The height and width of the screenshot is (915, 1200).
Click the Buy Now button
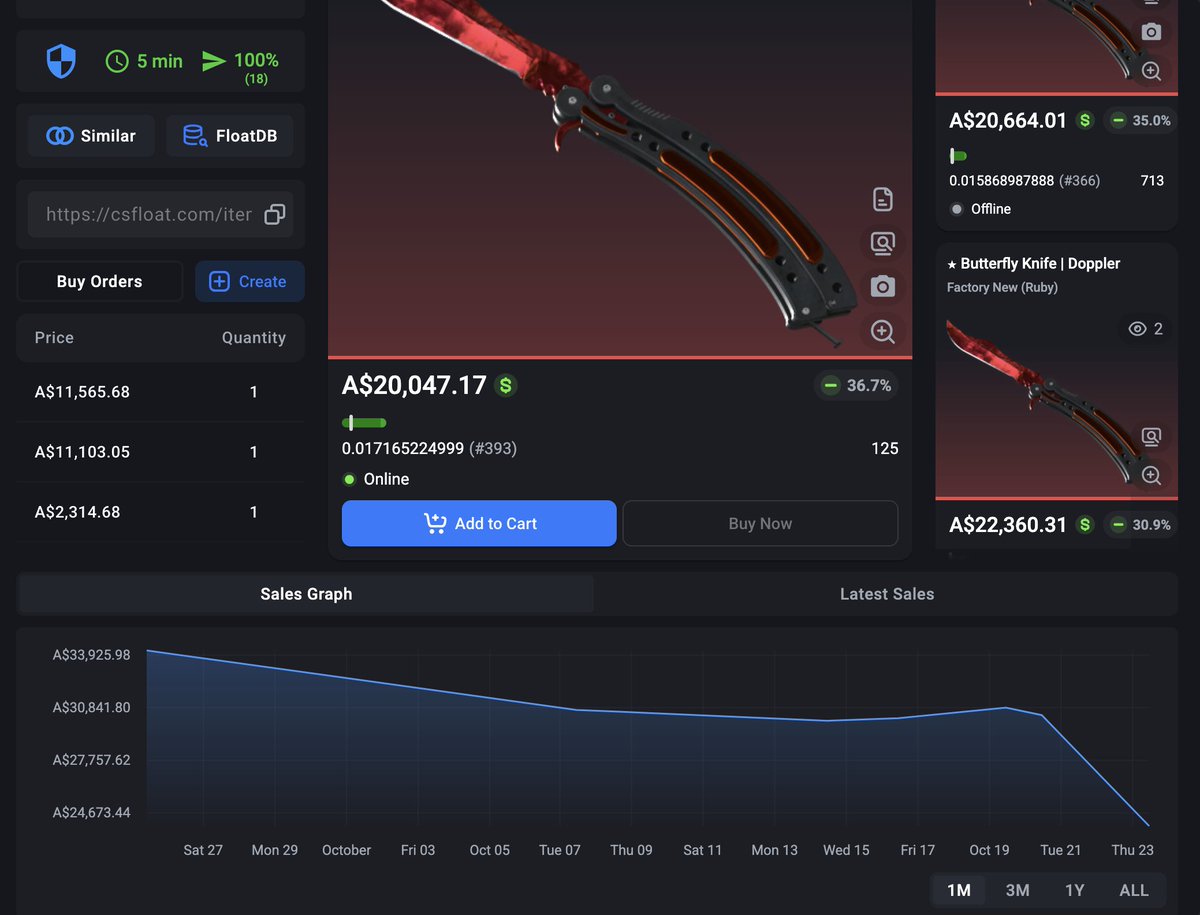(760, 523)
